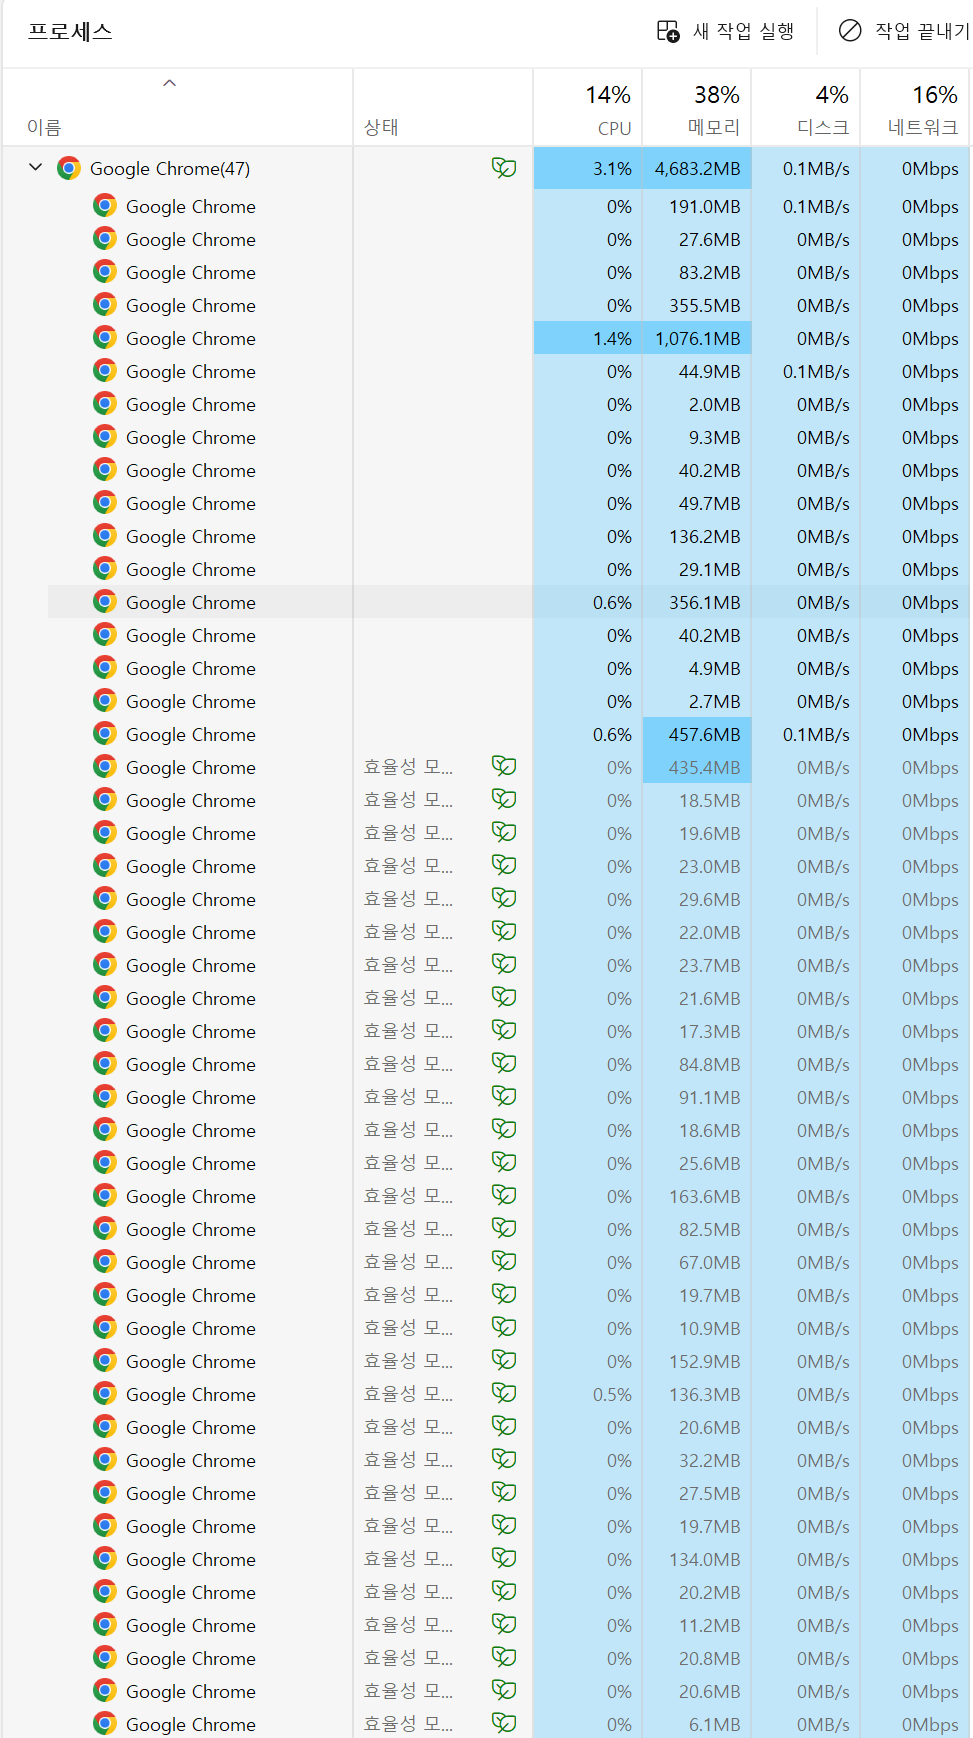Sort by CPU usage column showing 14%
The height and width of the screenshot is (1738, 973).
588,108
